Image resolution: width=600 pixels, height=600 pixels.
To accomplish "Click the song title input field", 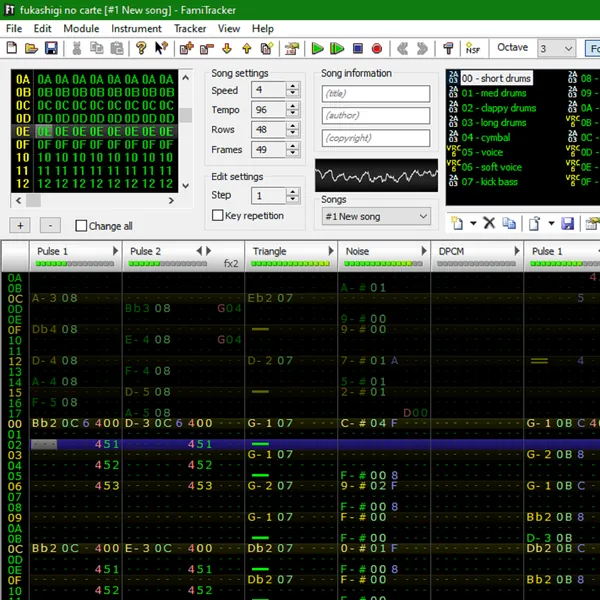I will click(x=376, y=94).
